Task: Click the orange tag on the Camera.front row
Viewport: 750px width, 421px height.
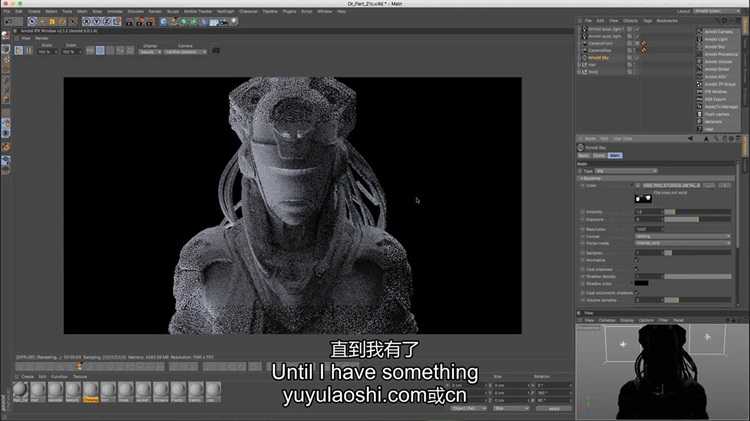Action: (644, 43)
